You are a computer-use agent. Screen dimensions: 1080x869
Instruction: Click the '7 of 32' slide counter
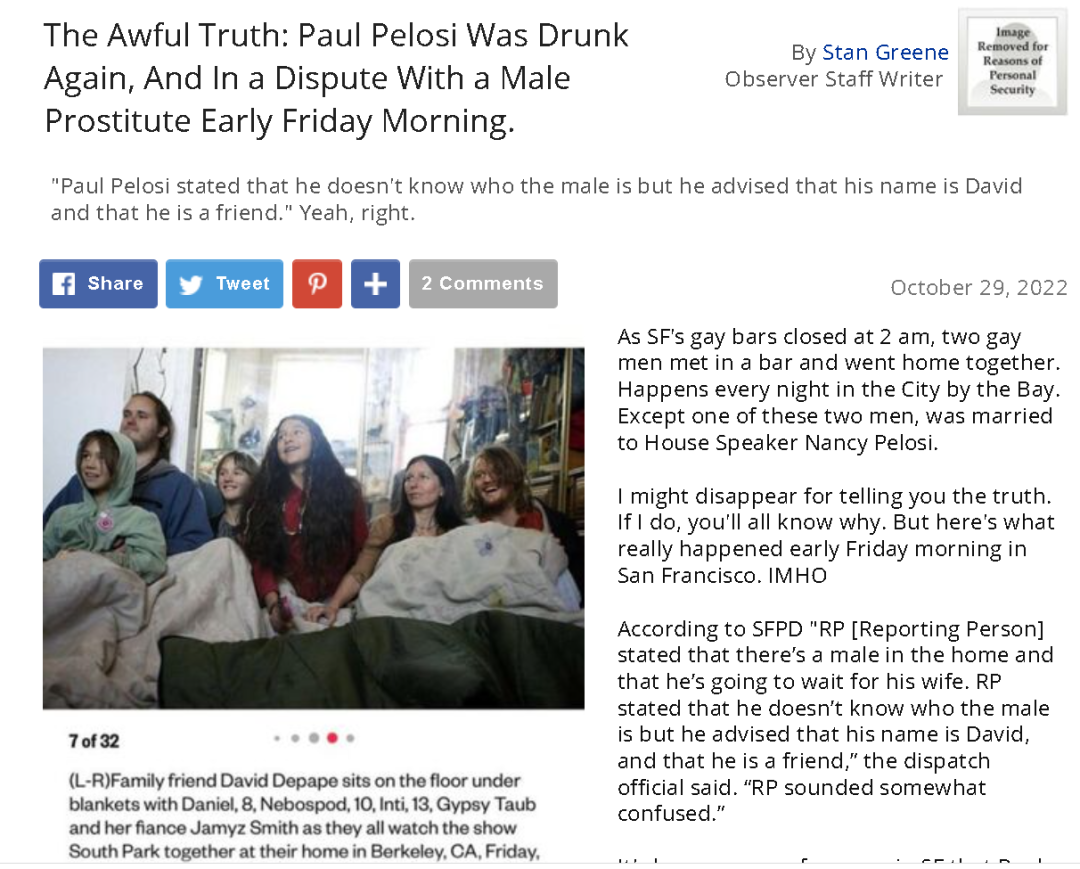pos(94,742)
